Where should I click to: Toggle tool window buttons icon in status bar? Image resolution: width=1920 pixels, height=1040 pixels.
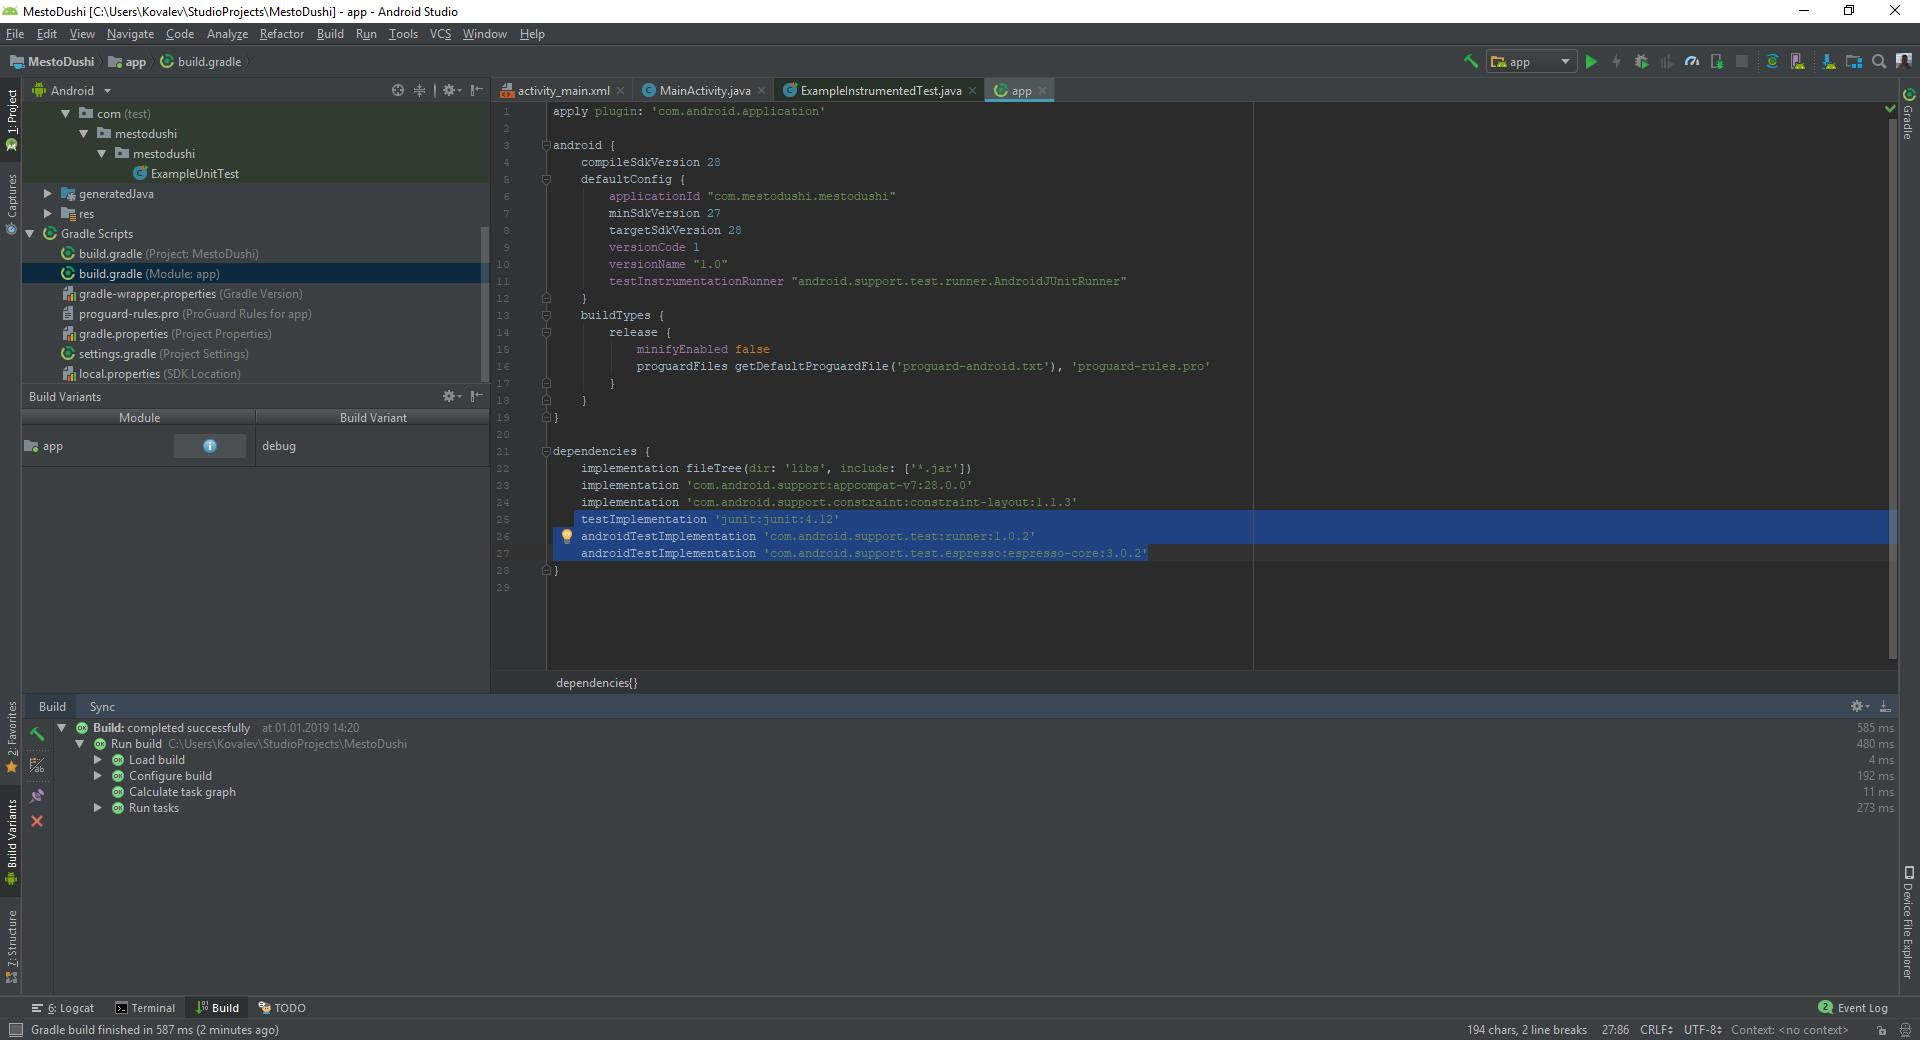pos(15,1030)
